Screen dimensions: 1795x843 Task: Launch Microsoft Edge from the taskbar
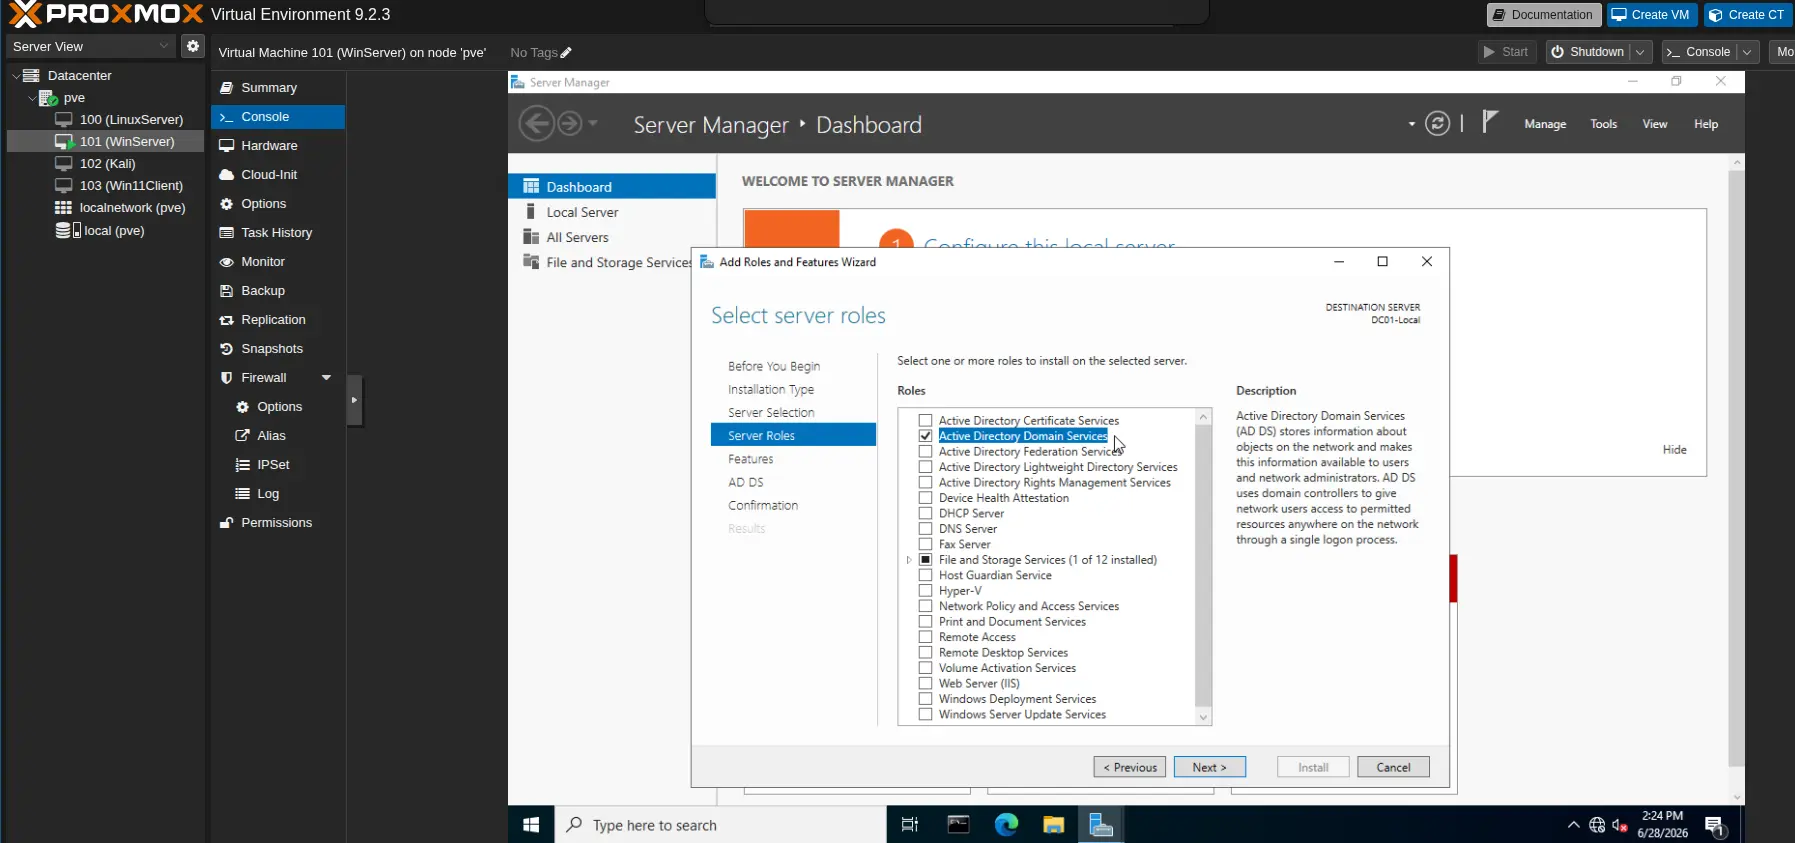[x=1006, y=825]
